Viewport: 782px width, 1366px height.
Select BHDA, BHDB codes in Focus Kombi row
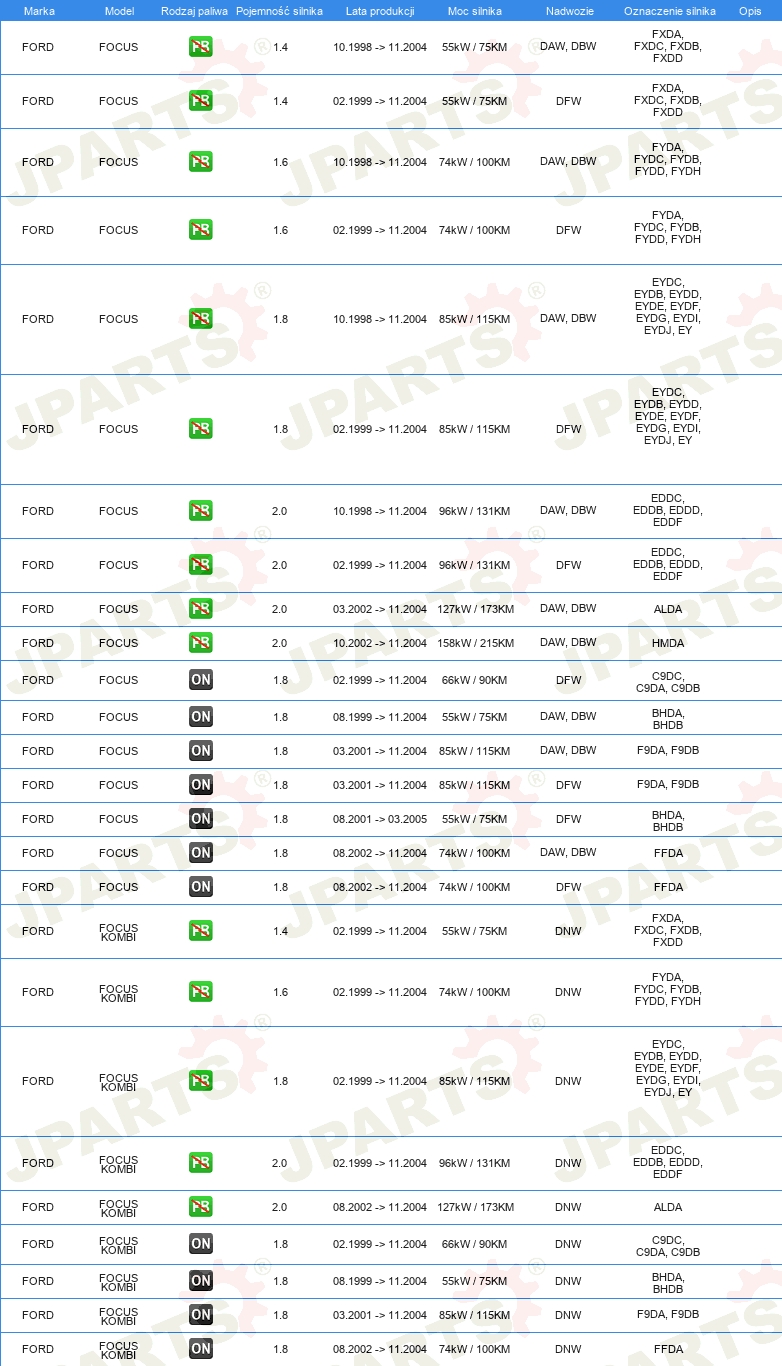[668, 1282]
